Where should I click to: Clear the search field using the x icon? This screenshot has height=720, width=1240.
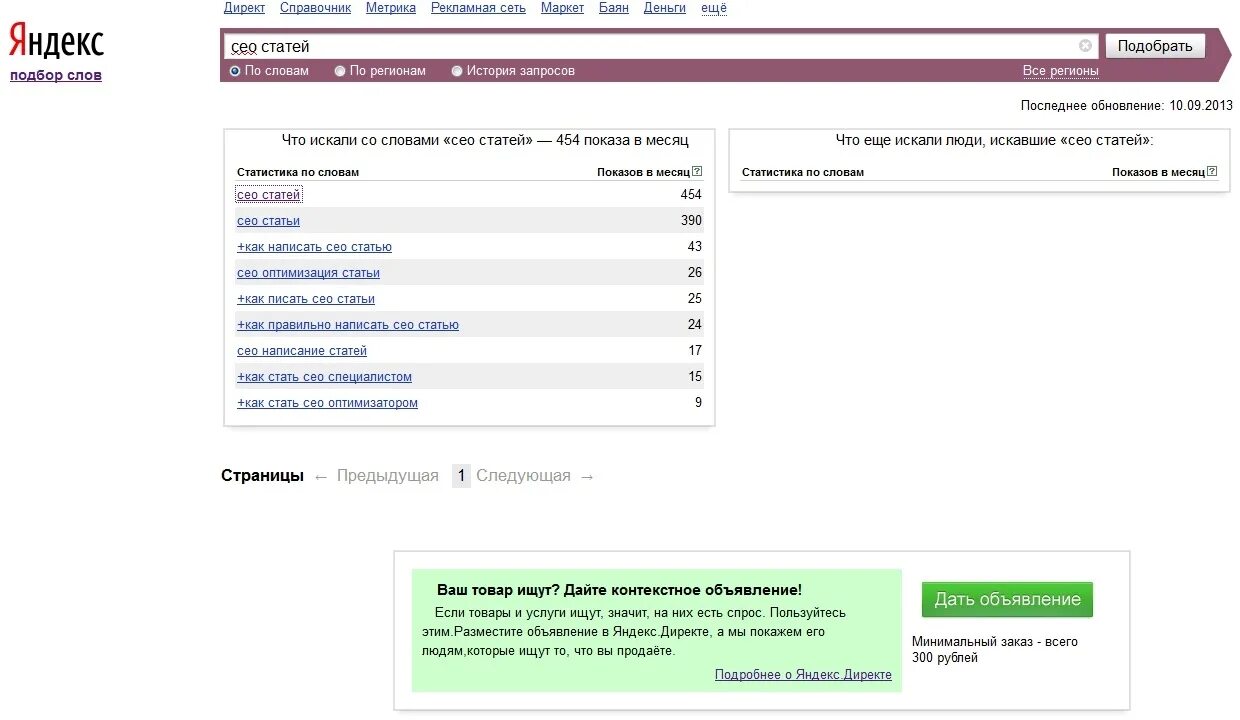point(1085,45)
